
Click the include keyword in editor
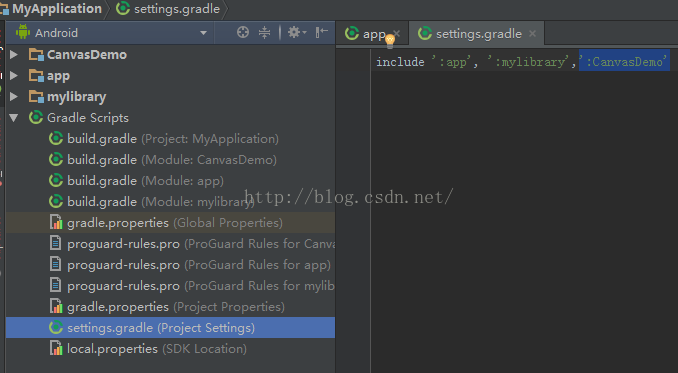(x=400, y=62)
